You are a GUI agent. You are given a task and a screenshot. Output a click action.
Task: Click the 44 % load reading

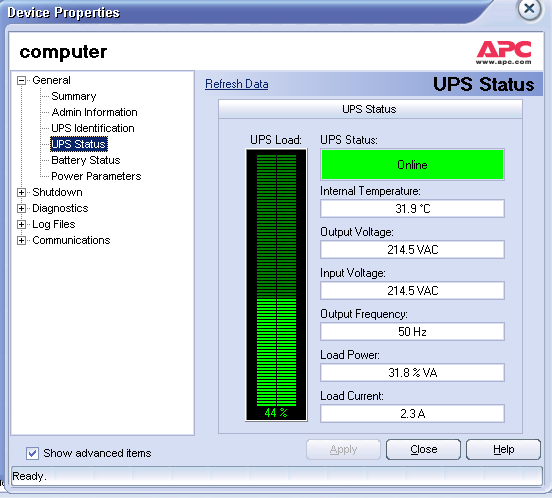coord(276,412)
